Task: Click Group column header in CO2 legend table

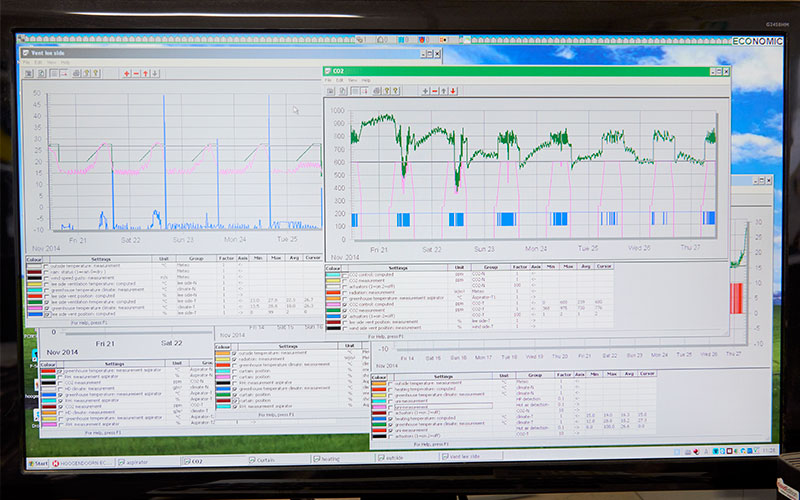Action: (491, 267)
